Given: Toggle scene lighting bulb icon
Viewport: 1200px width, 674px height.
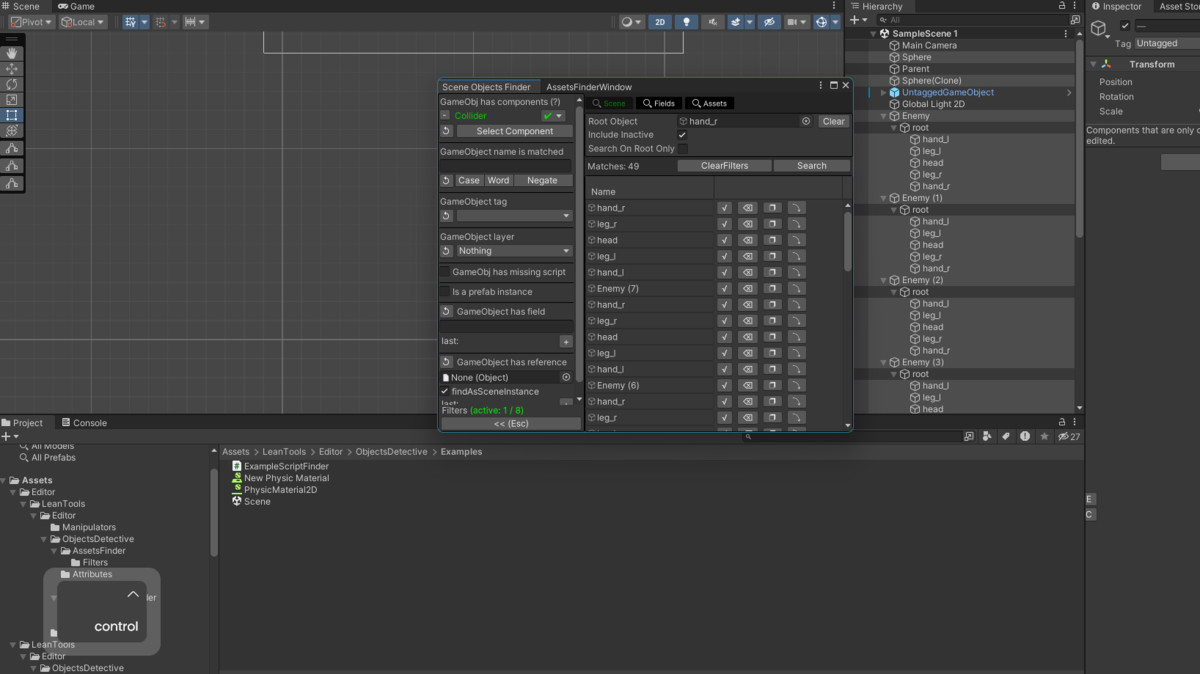Looking at the screenshot, I should click(687, 21).
